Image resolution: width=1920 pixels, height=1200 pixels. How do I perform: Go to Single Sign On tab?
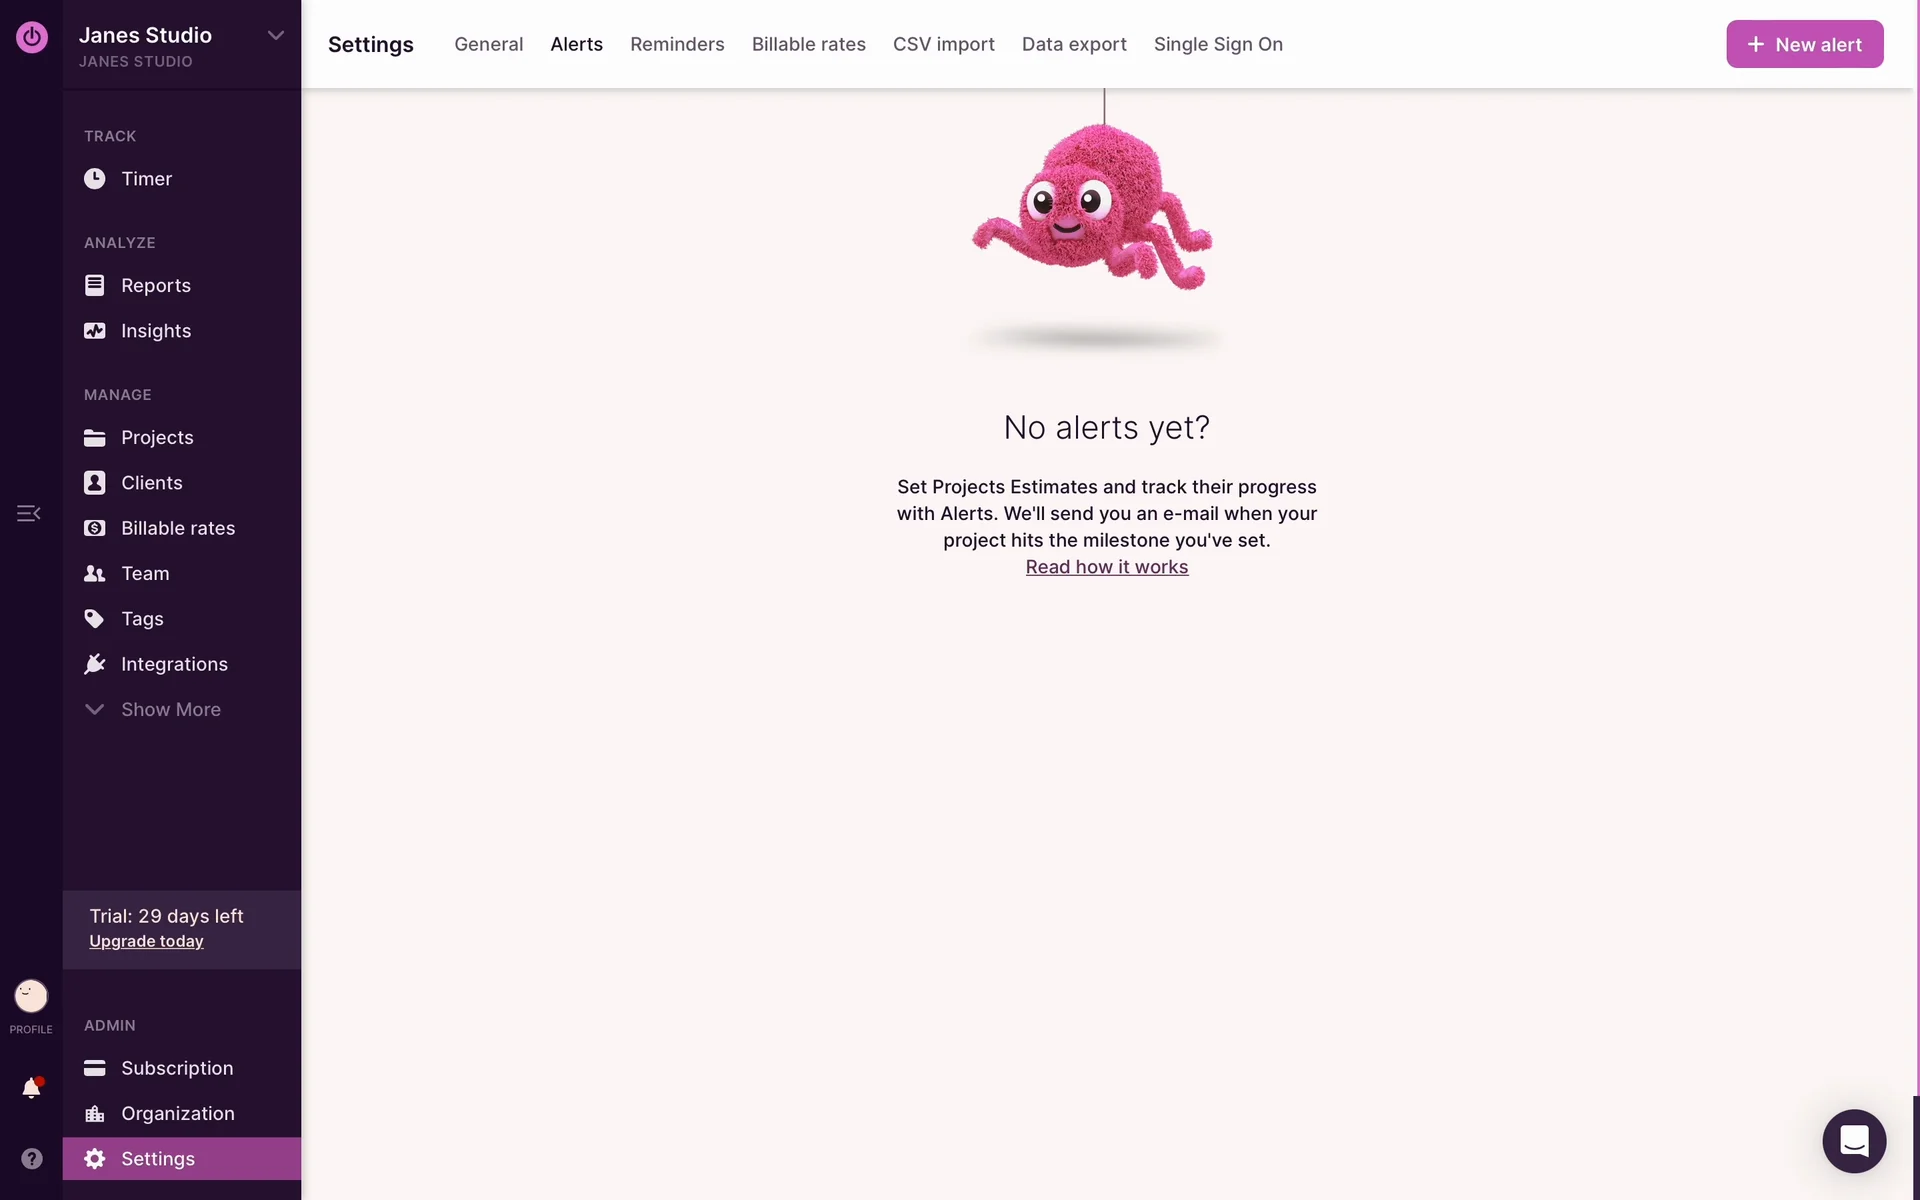click(x=1218, y=44)
